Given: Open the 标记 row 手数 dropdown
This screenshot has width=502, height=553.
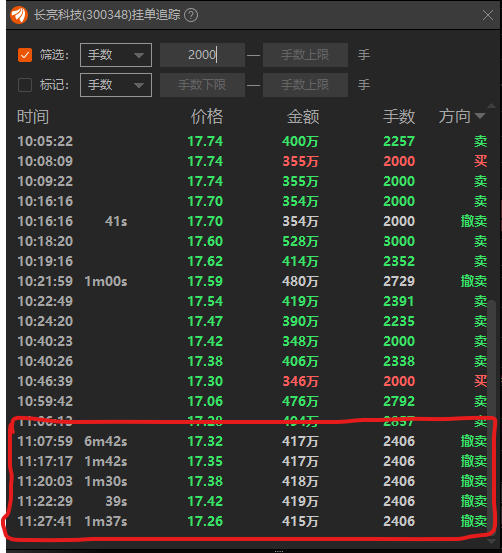Looking at the screenshot, I should tap(116, 85).
